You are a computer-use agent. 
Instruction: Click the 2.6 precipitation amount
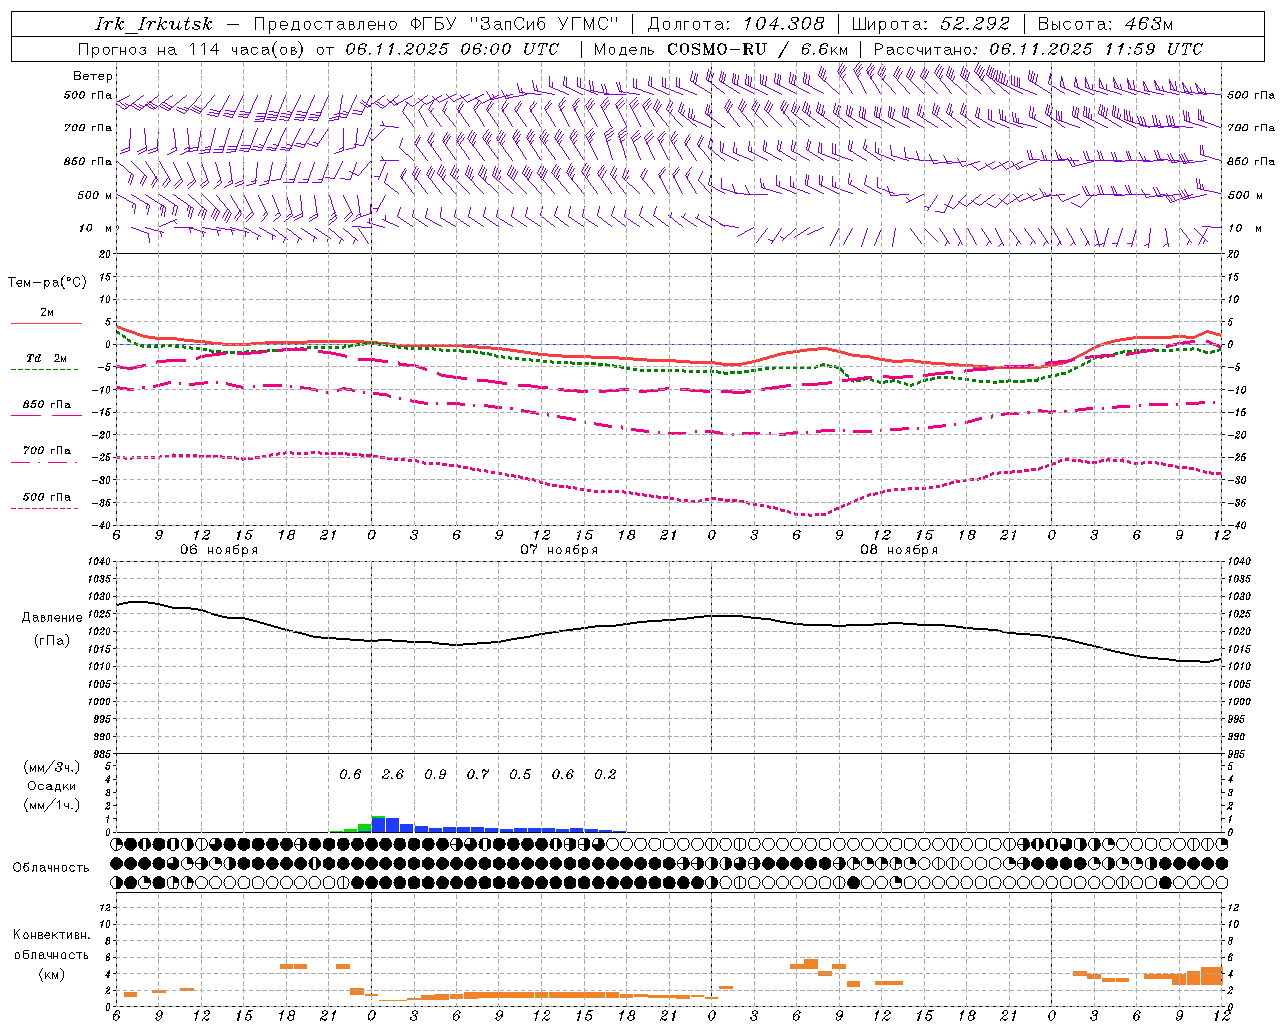tap(393, 775)
